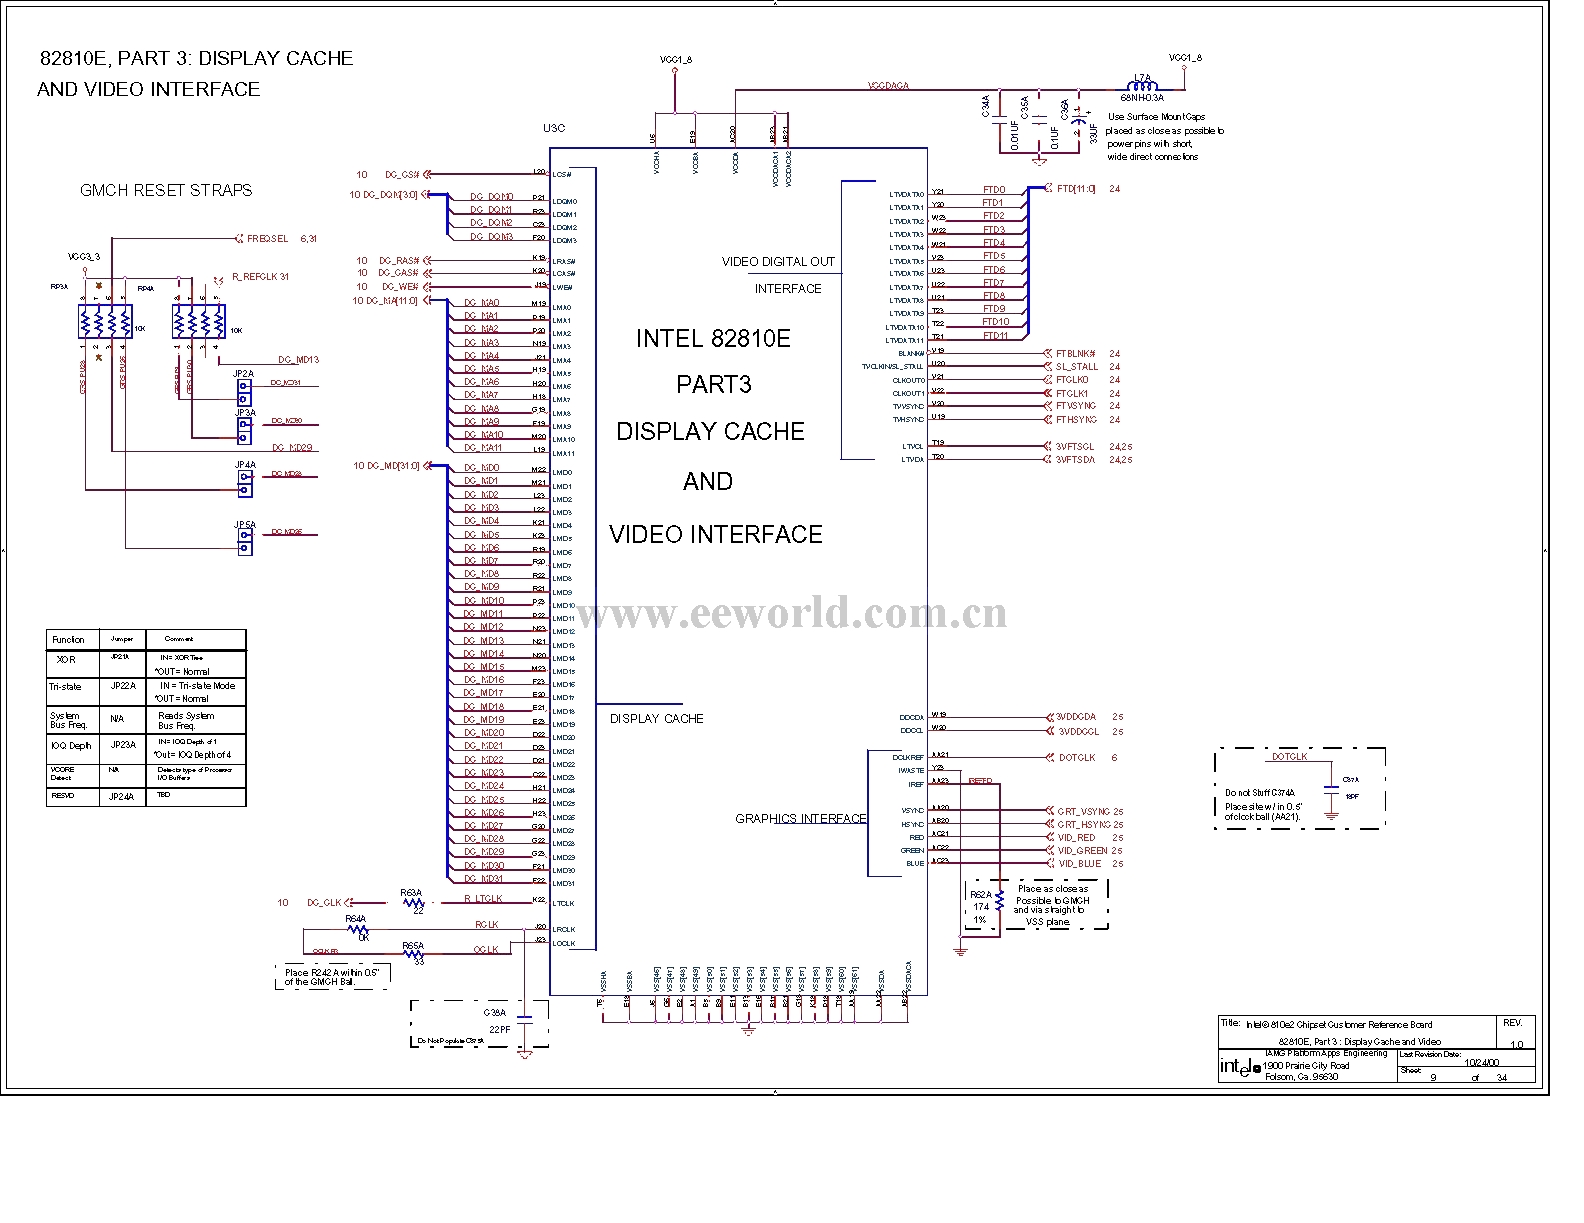Select the R64A 0K resistor
This screenshot has height=1223, width=1584.
[357, 929]
